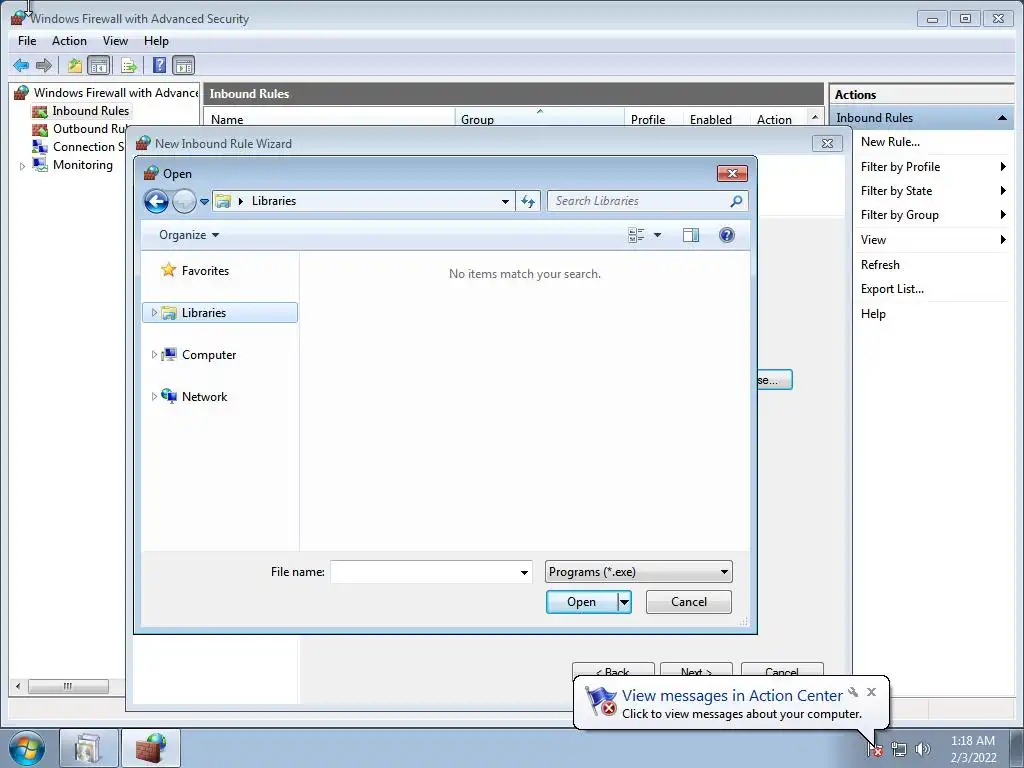Toggle the Show/Hide Action Pane icon
1024x768 pixels.
pos(184,65)
